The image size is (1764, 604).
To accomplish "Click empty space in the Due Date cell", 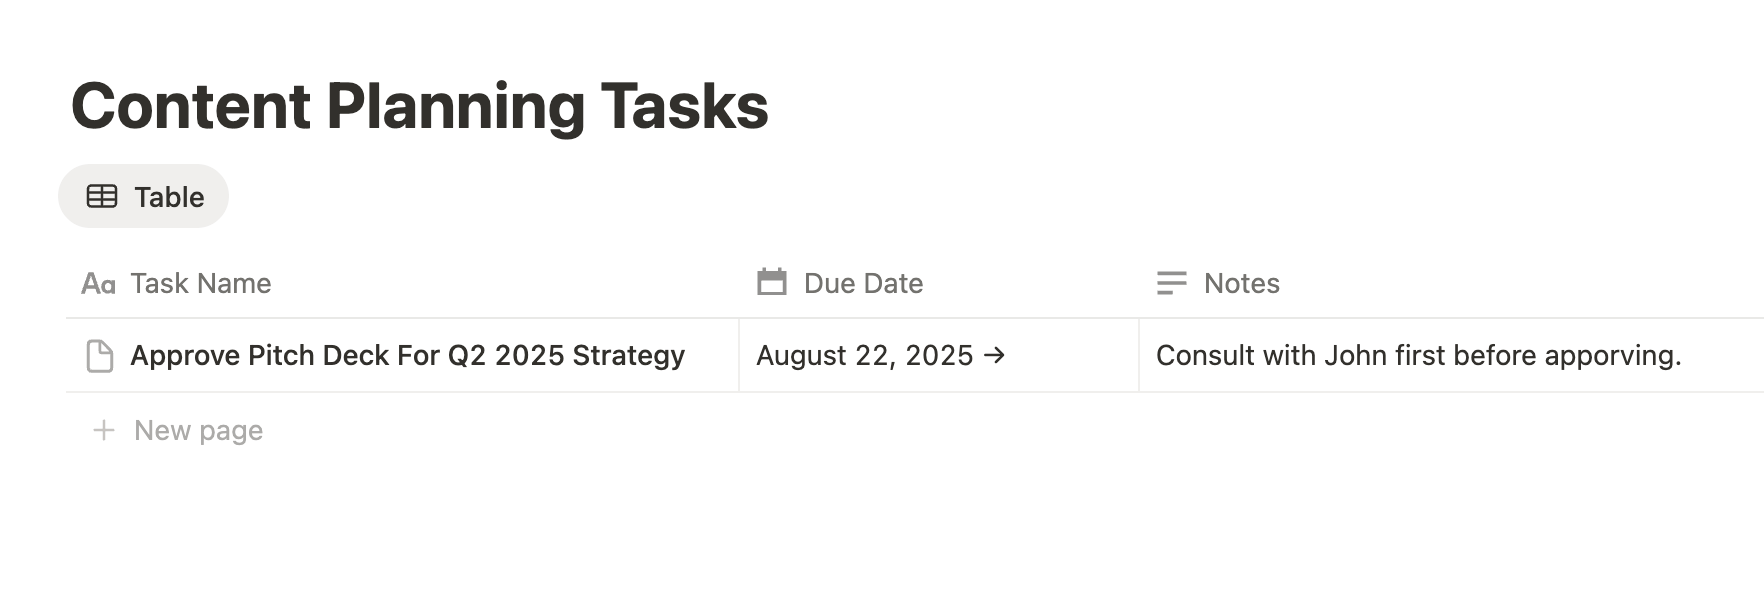I will pyautogui.click(x=1075, y=356).
